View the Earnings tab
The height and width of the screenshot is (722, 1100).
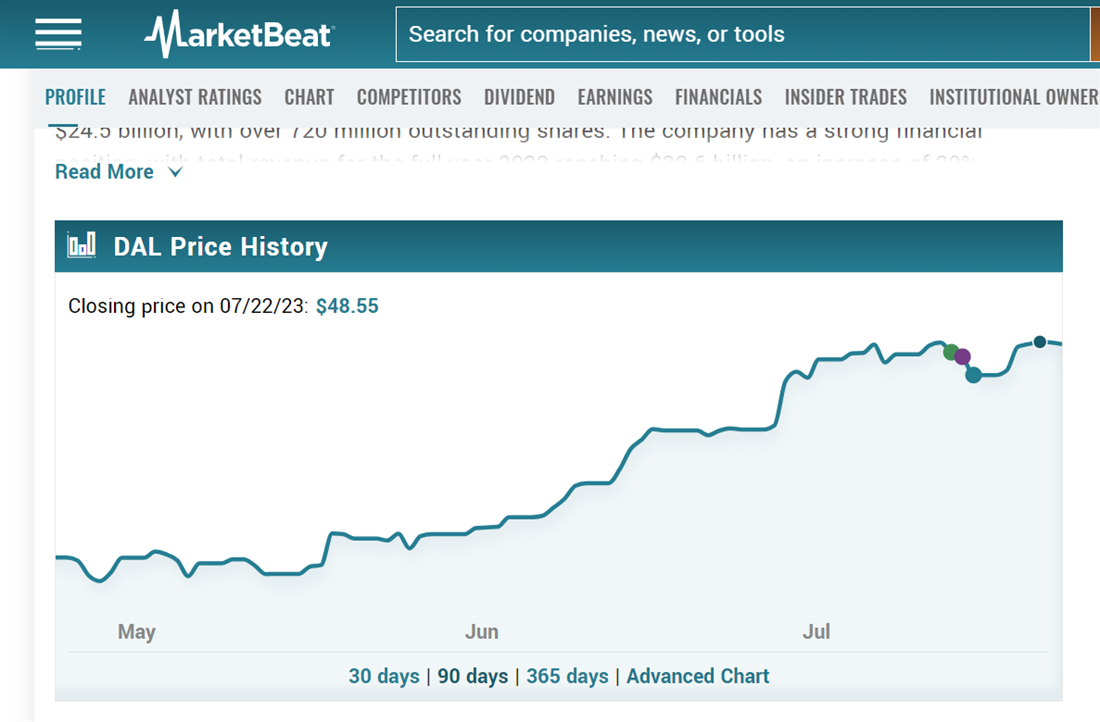pos(615,97)
